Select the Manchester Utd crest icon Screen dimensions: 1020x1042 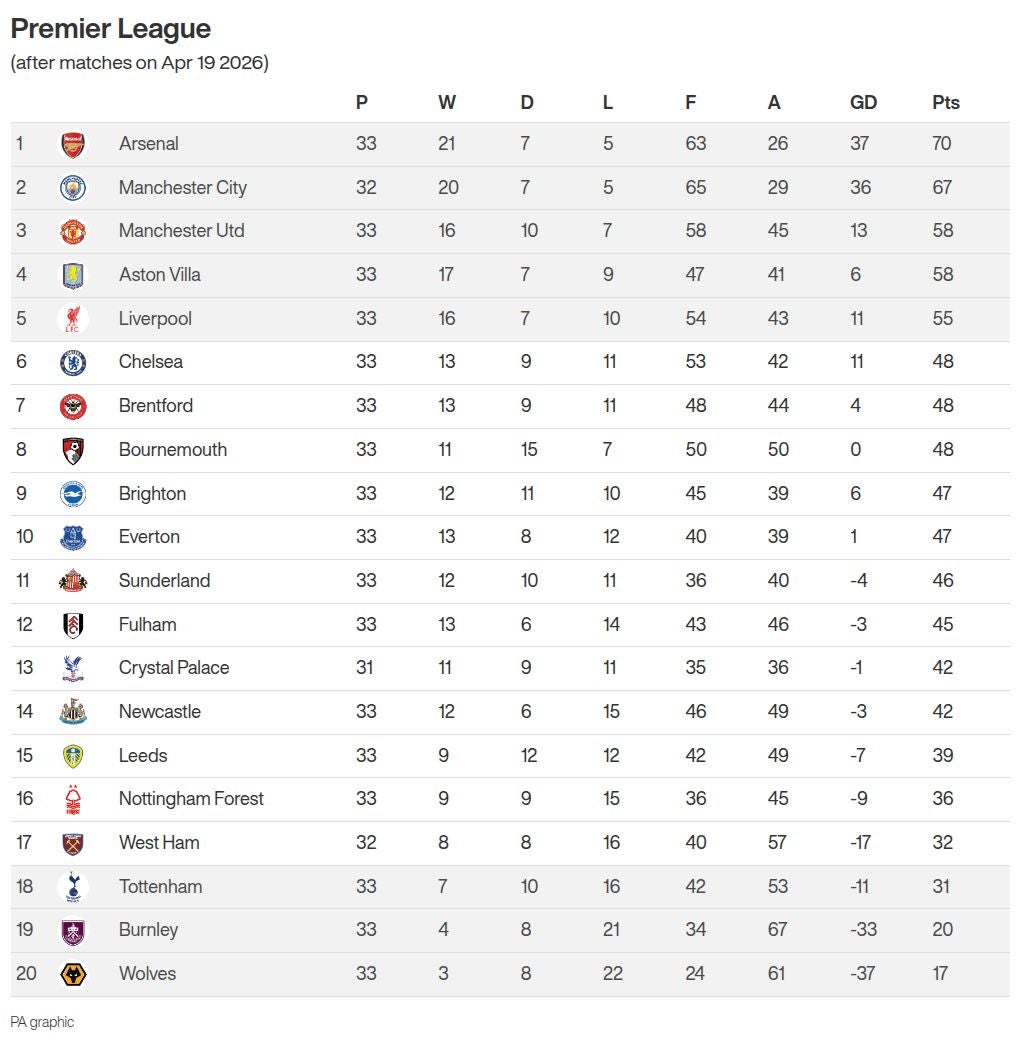tap(73, 231)
